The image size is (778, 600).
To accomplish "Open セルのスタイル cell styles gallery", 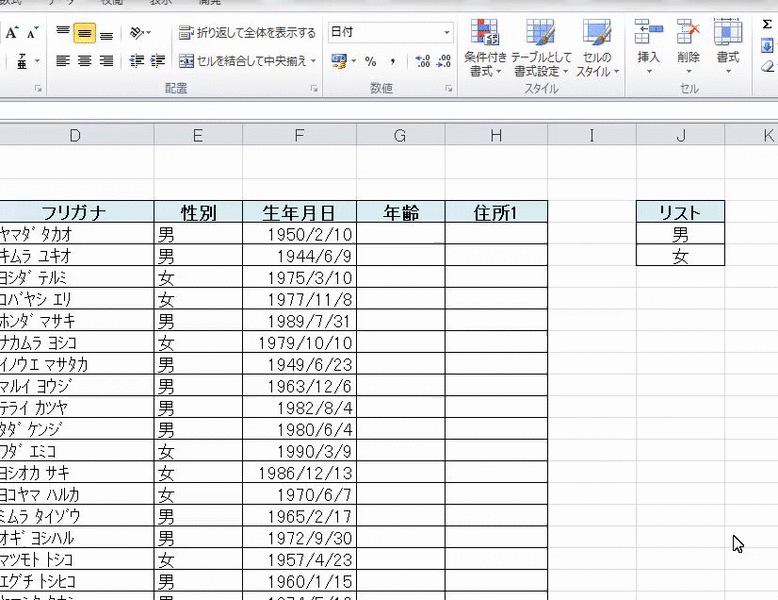I will click(x=597, y=49).
